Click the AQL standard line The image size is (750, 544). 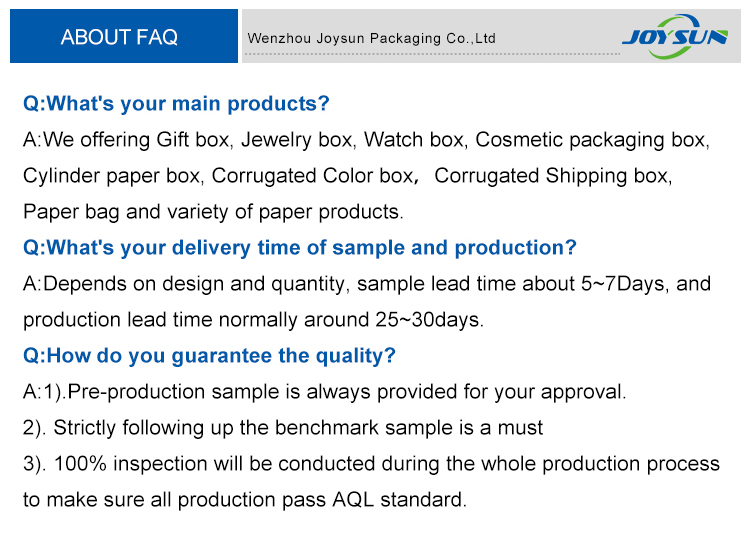[245, 500]
